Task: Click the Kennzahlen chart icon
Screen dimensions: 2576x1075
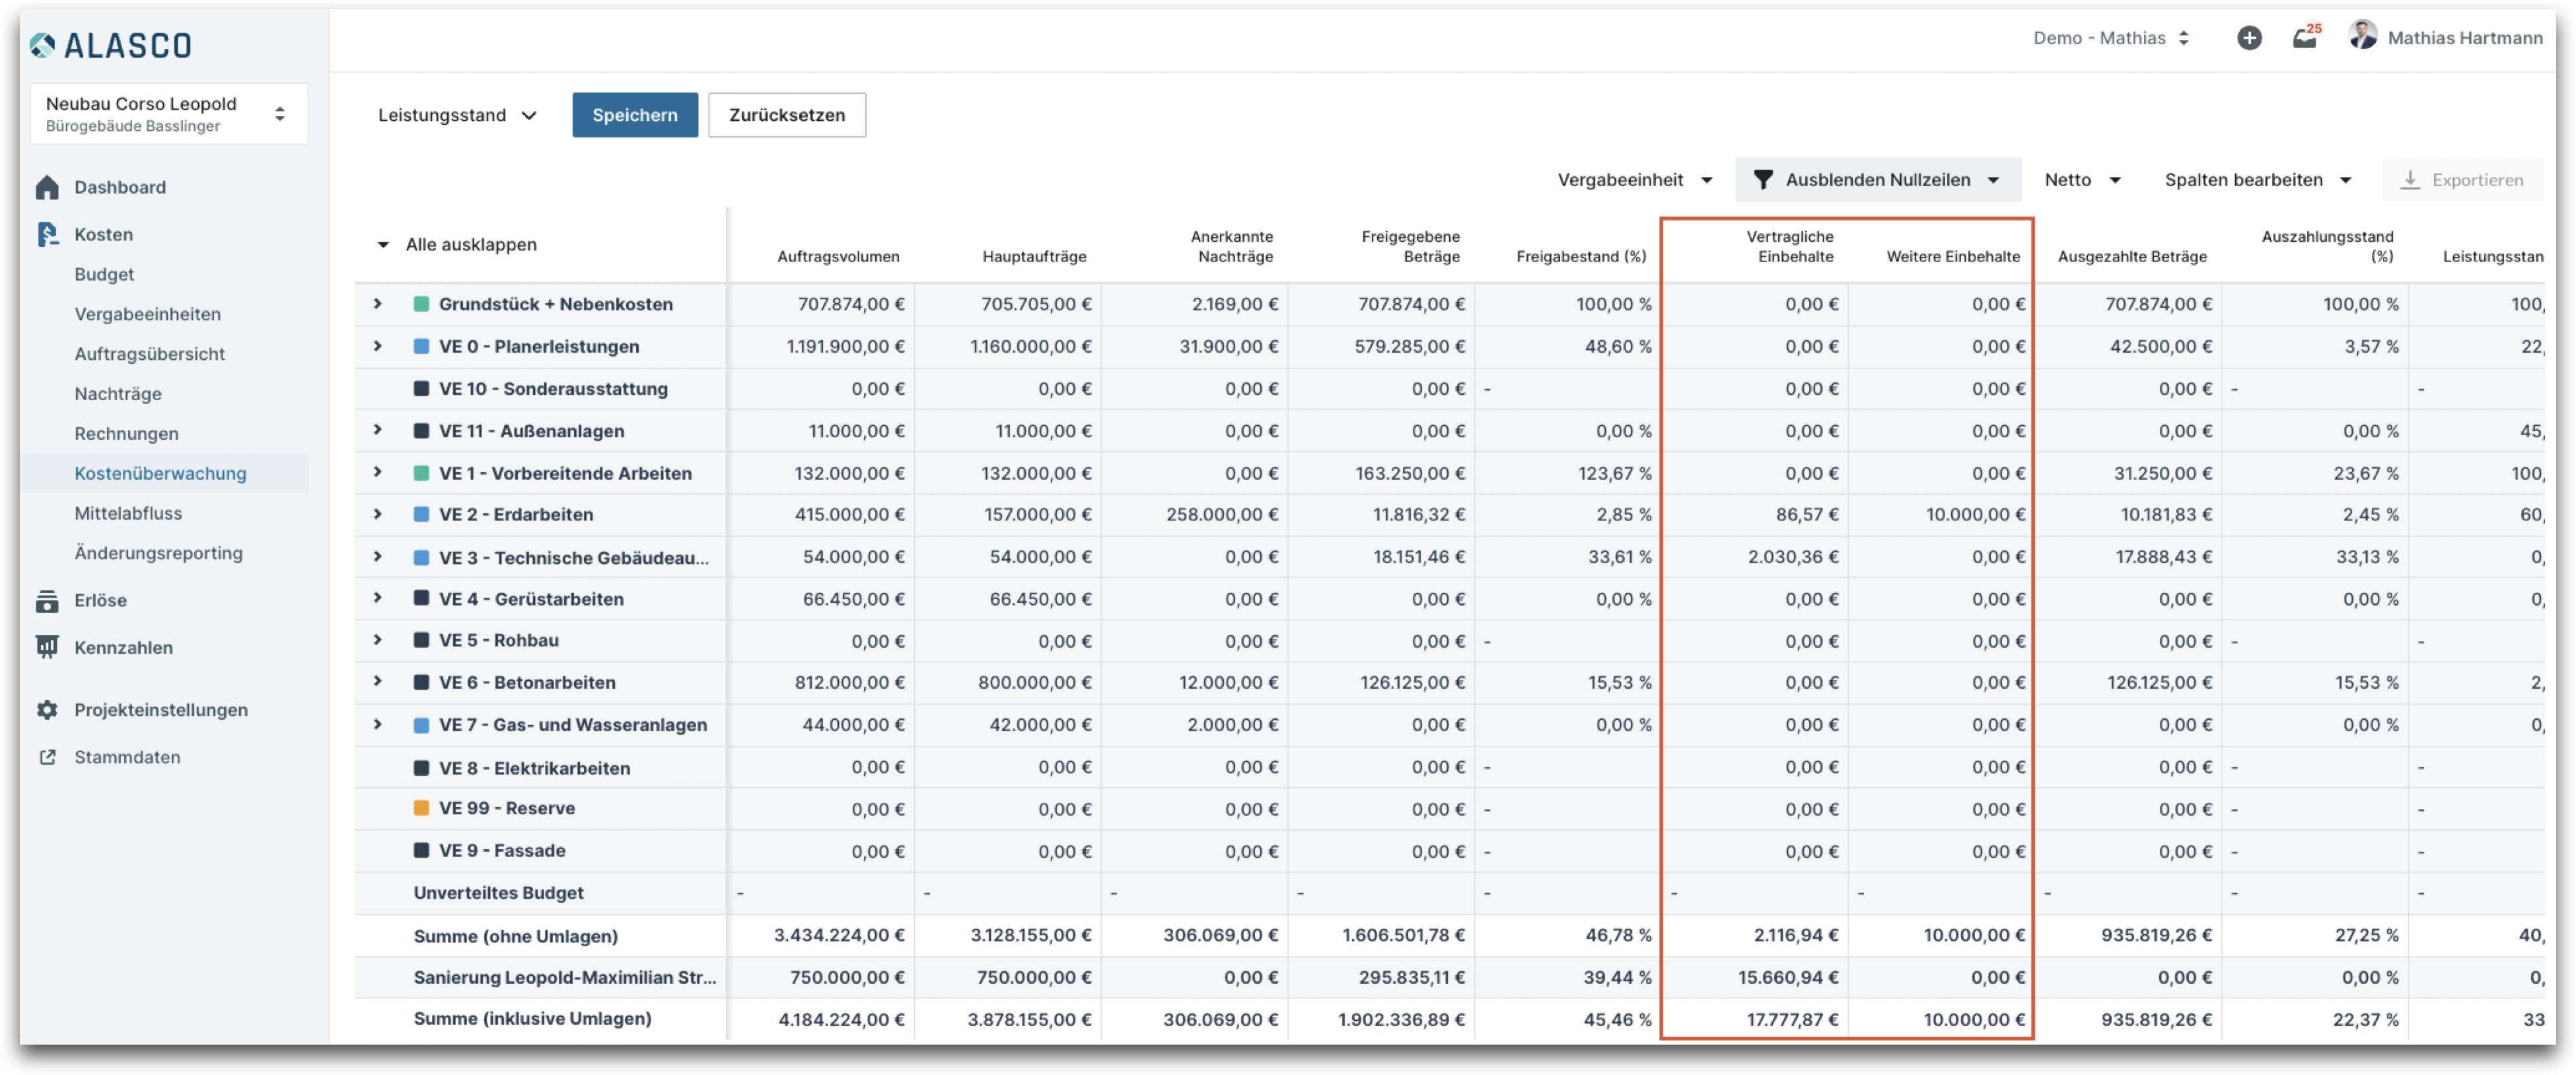Action: click(x=47, y=647)
